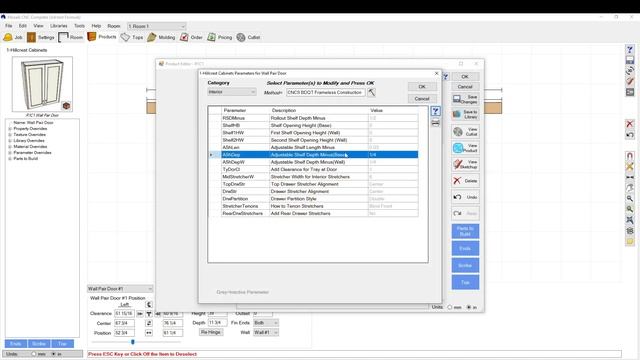This screenshot has width=640, height=360.
Task: Open the Tools menu
Action: pos(79,26)
